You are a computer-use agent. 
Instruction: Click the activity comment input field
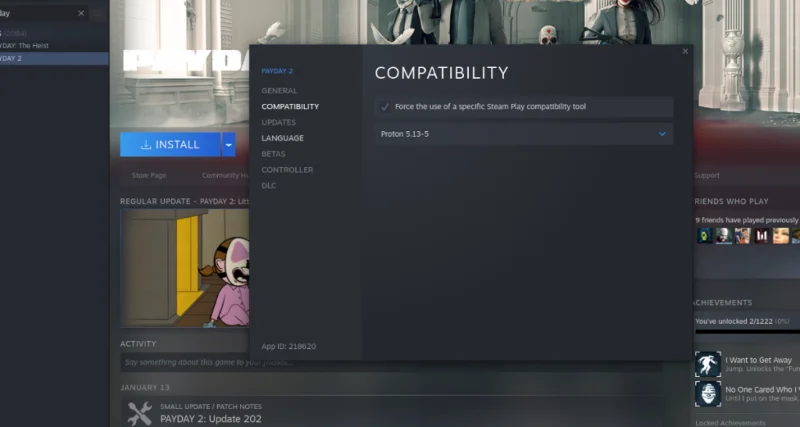pyautogui.click(x=391, y=362)
